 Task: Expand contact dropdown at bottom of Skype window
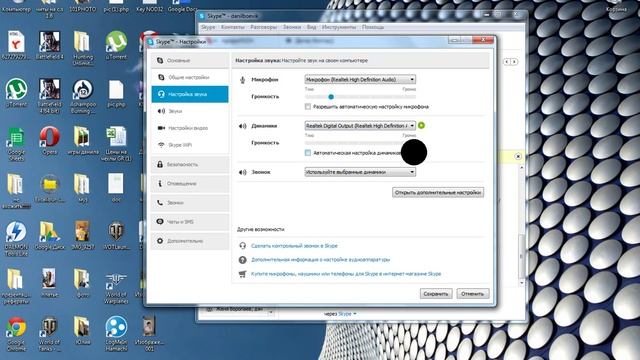270,312
